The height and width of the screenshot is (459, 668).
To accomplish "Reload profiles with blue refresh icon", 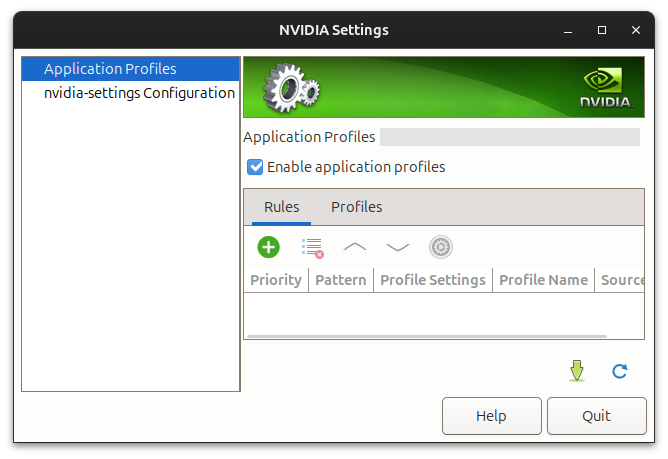I will tap(619, 371).
